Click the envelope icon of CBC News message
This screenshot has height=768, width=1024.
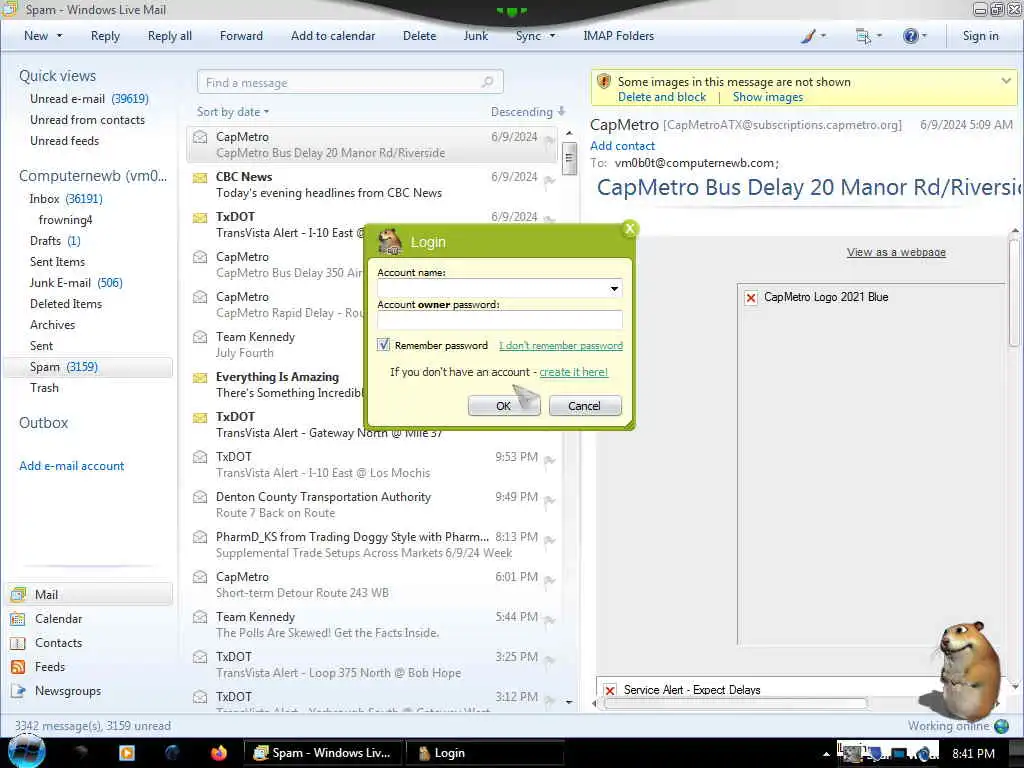point(200,177)
